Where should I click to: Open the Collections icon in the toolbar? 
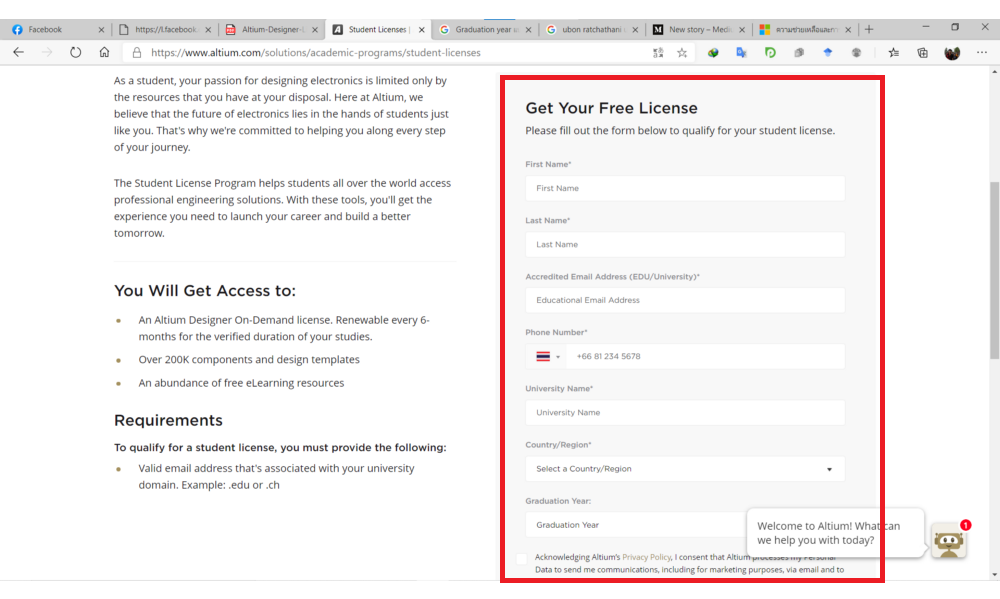tap(921, 53)
